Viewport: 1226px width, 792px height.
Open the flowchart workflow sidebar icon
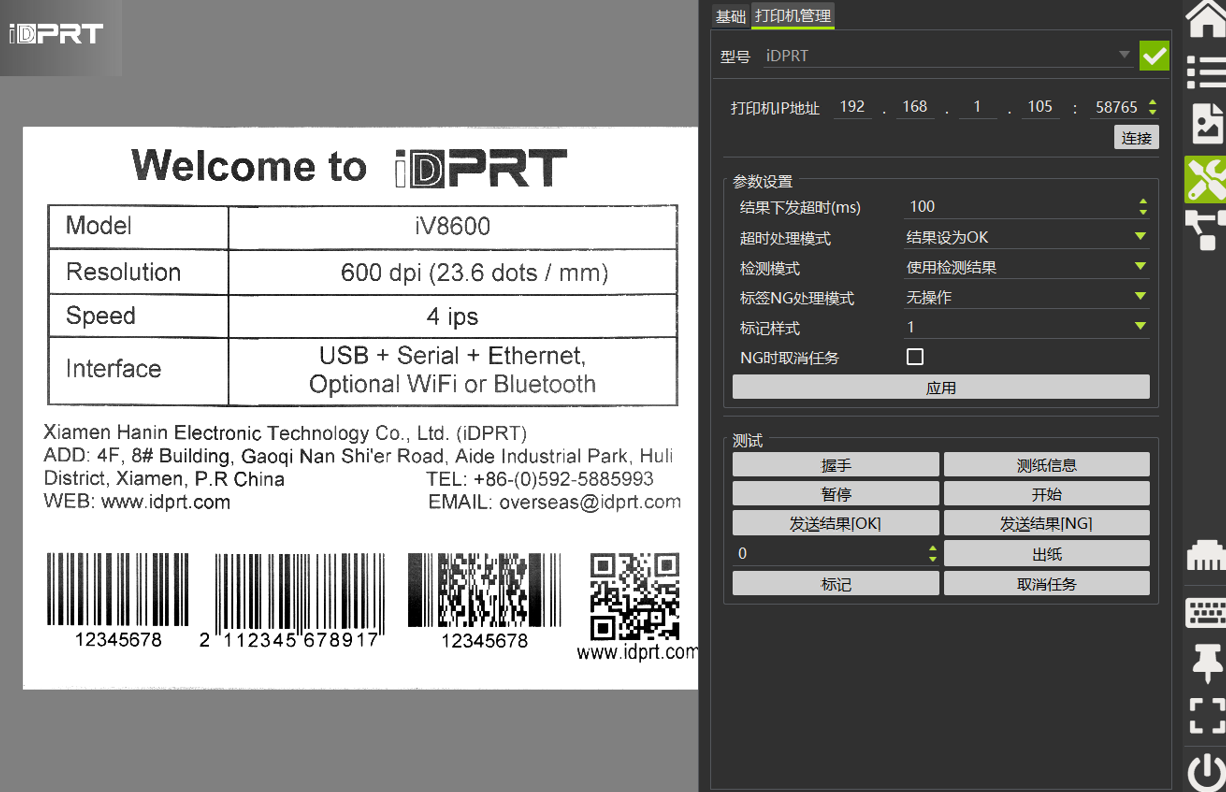[x=1205, y=229]
